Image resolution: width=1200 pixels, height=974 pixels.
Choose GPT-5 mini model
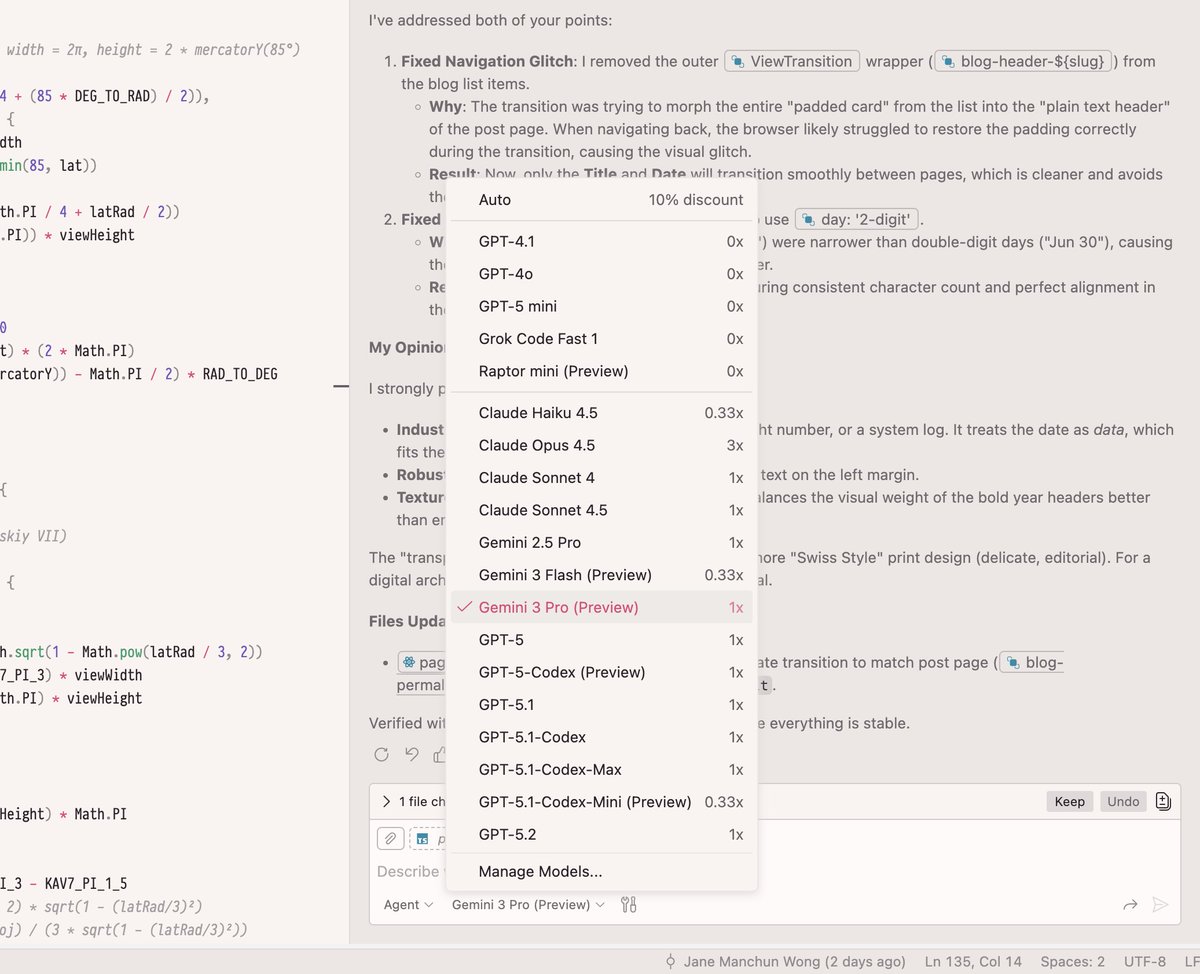(x=601, y=306)
